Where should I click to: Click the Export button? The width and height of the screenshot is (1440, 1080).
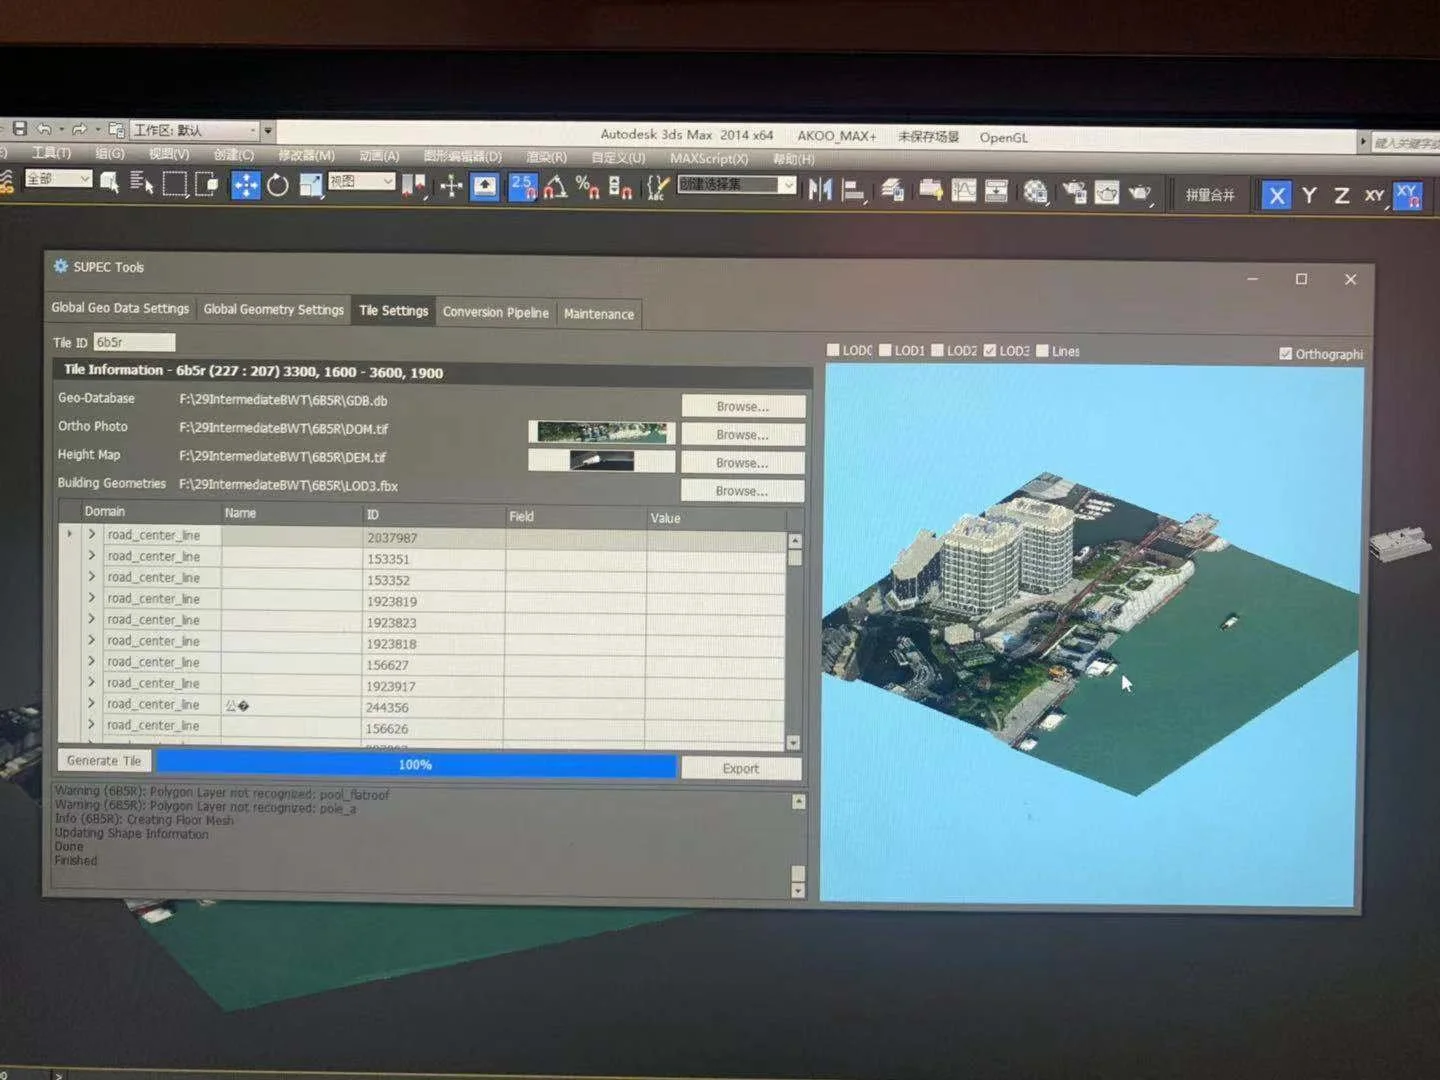740,768
